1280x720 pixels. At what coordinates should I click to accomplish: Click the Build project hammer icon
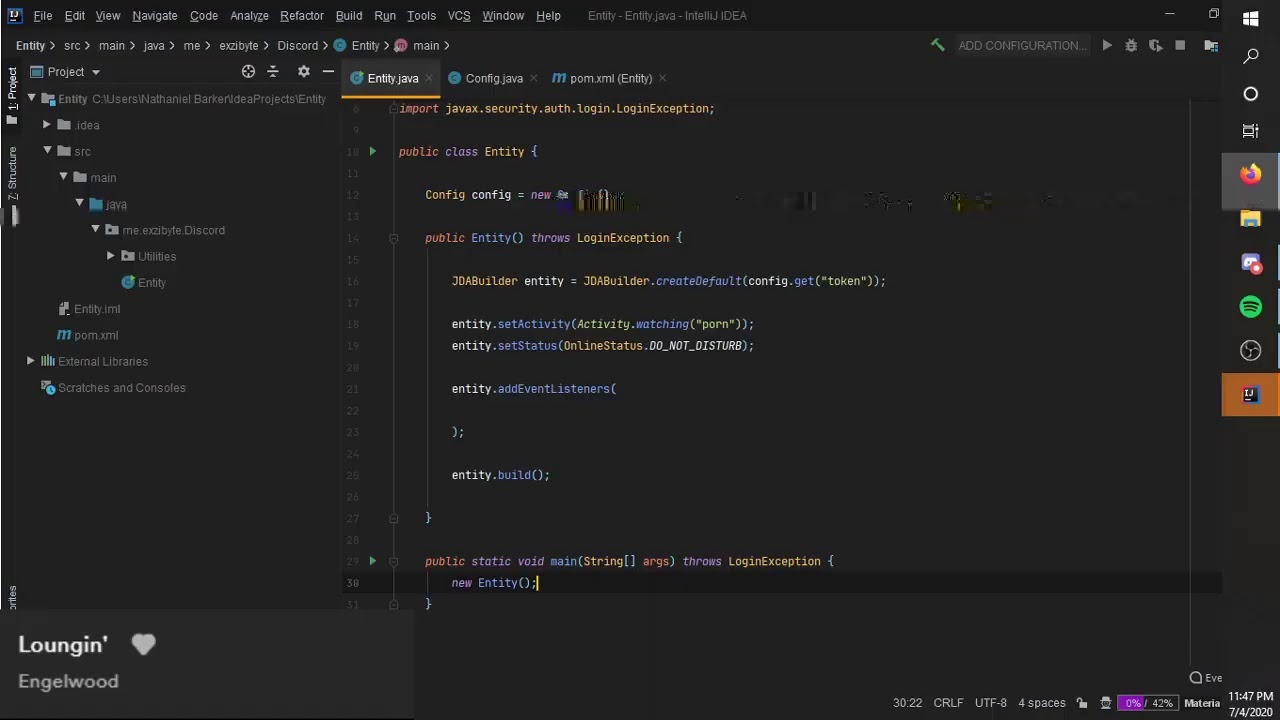point(937,45)
